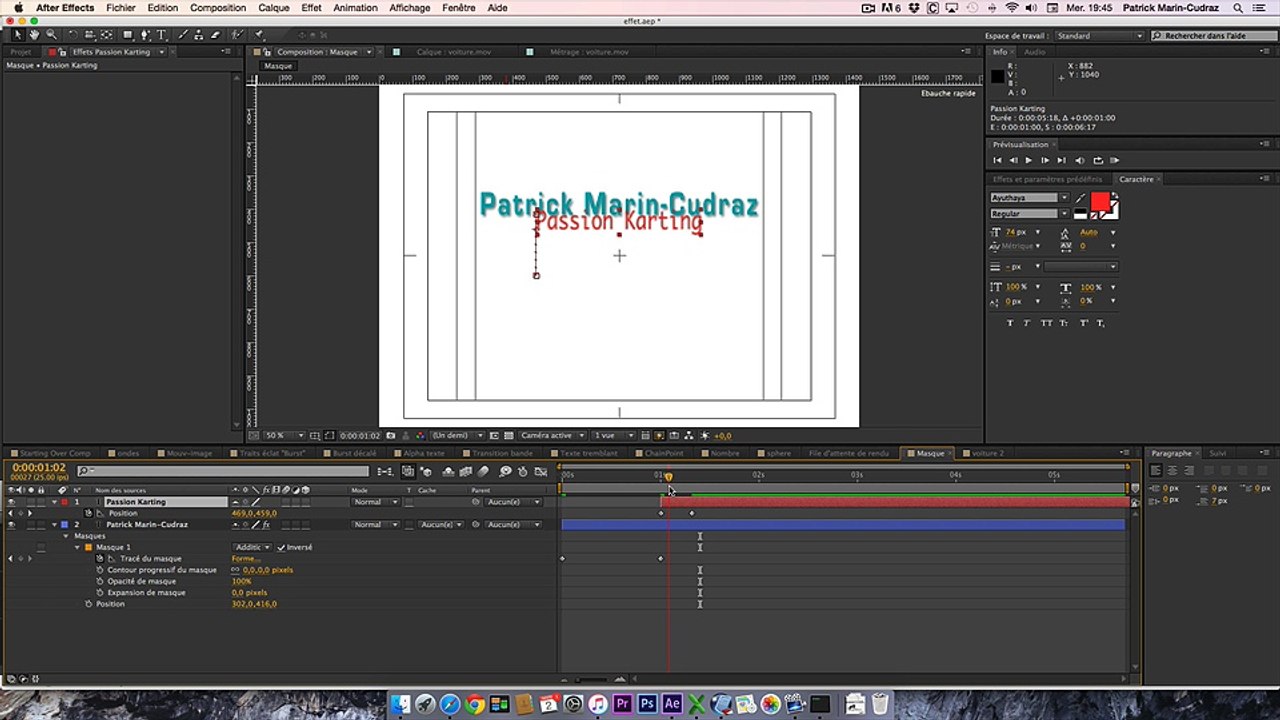Select the Hand tool in the toolbar
Screen dimensions: 1280x720
tap(34, 35)
